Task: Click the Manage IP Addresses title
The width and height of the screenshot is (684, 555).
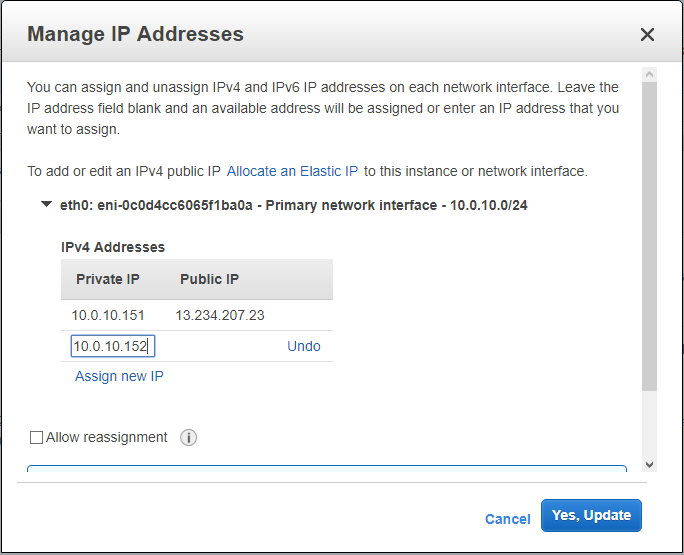Action: [135, 34]
